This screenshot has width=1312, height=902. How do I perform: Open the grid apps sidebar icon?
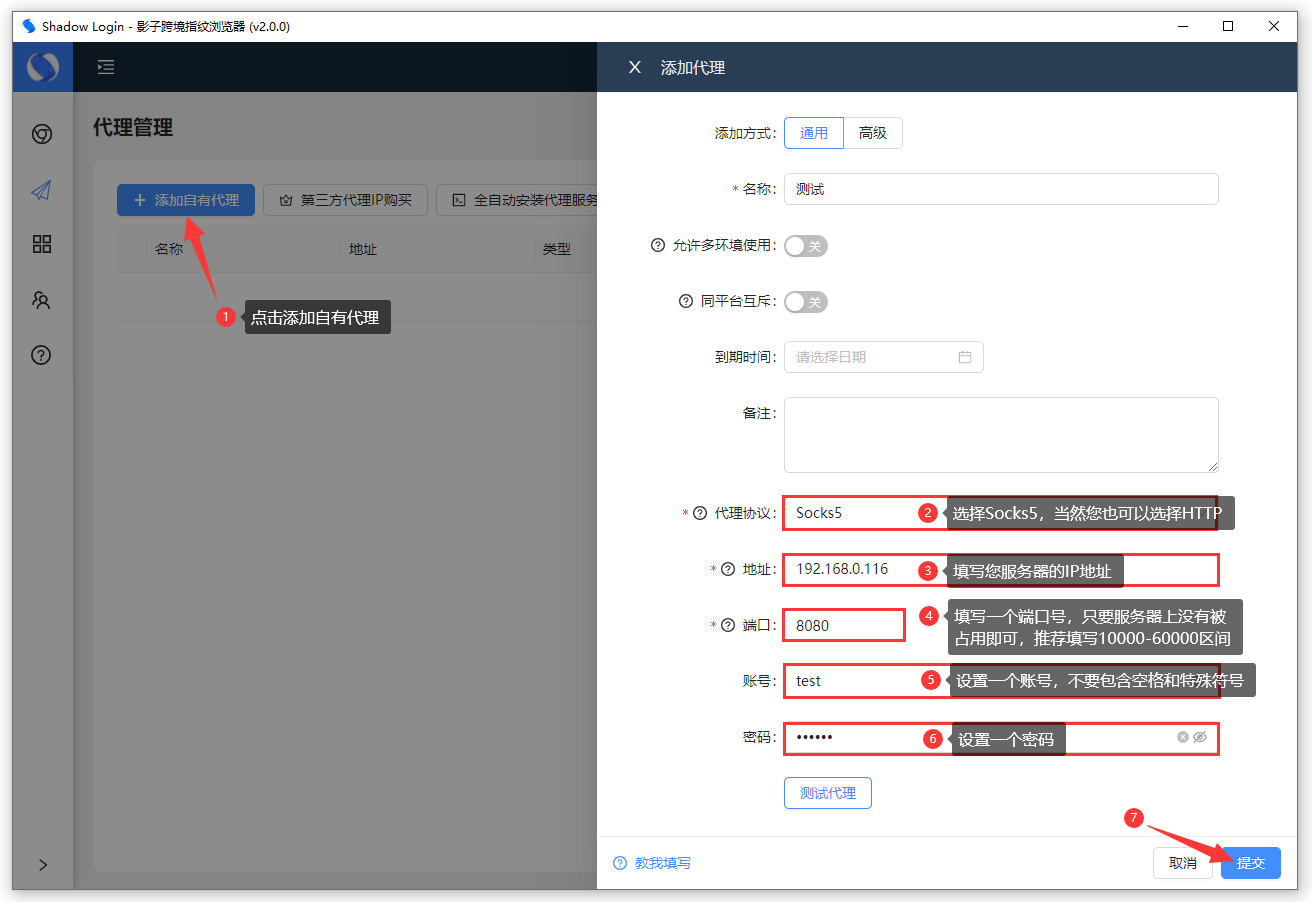pyautogui.click(x=42, y=245)
